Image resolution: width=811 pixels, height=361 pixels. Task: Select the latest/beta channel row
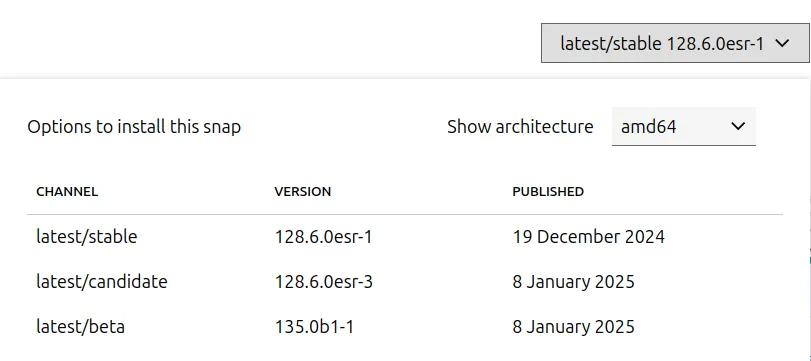coord(405,327)
